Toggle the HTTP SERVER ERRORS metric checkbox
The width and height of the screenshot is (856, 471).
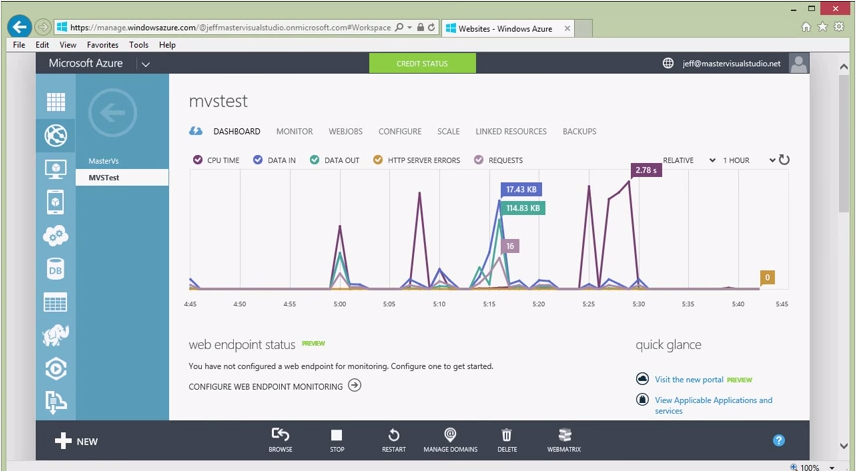tap(378, 160)
